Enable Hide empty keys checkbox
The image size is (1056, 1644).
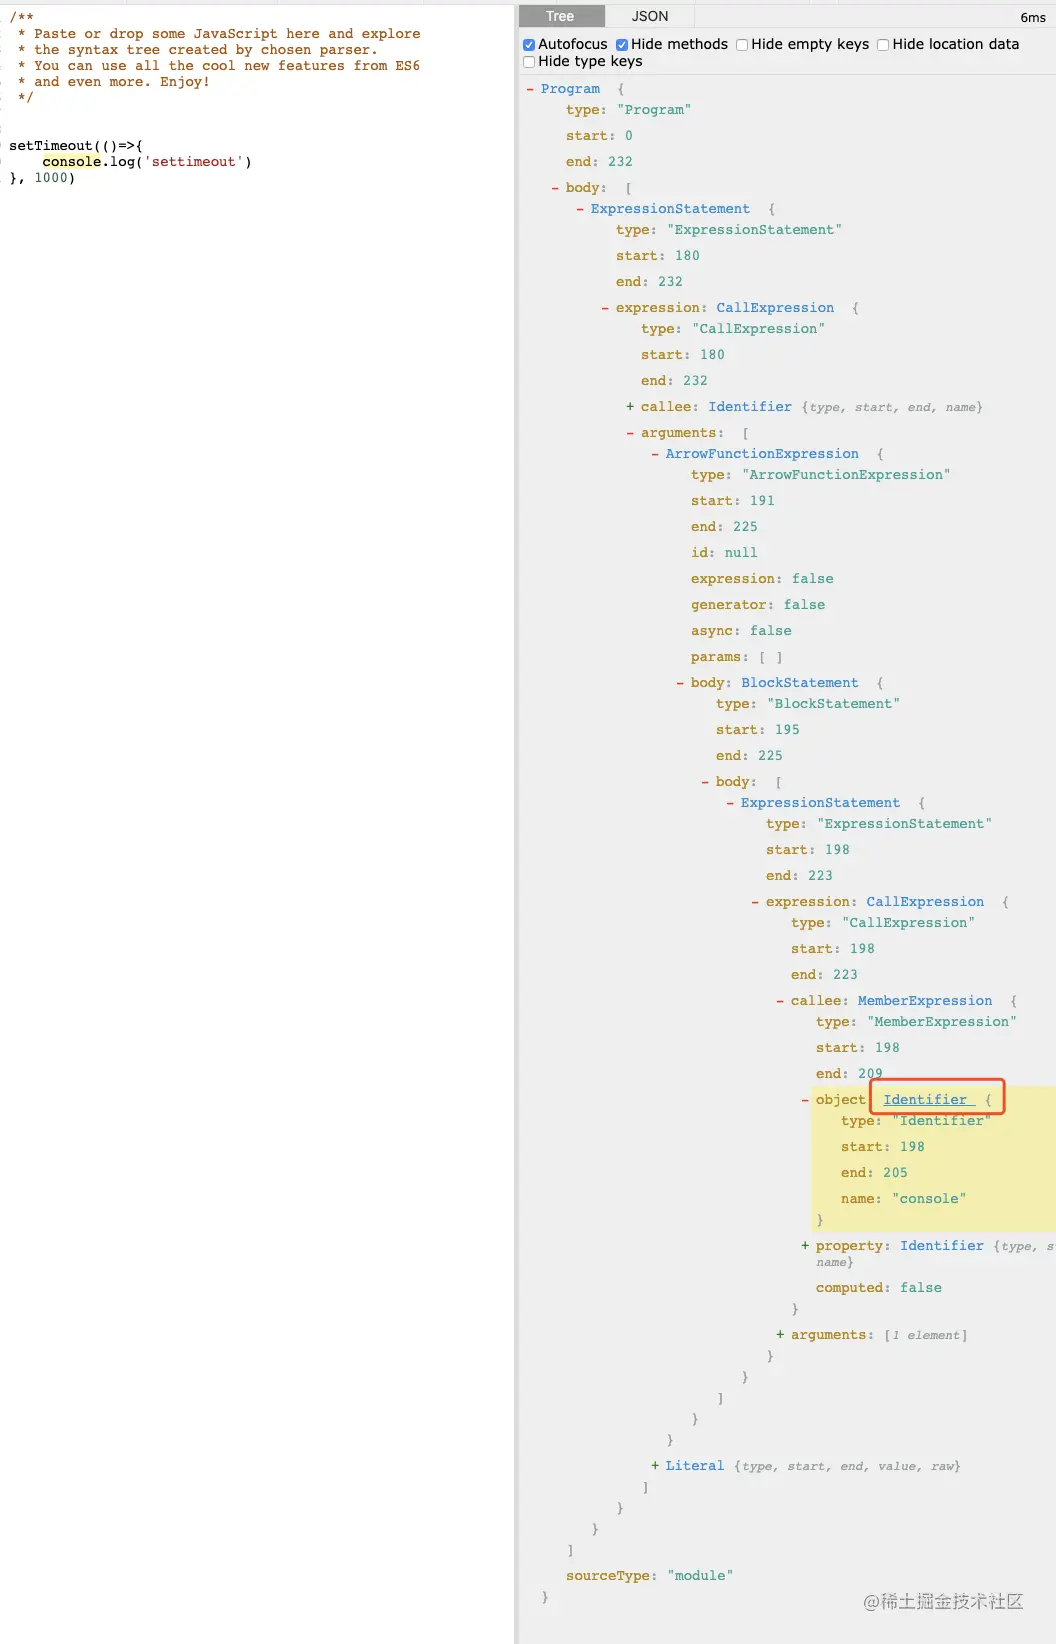742,45
